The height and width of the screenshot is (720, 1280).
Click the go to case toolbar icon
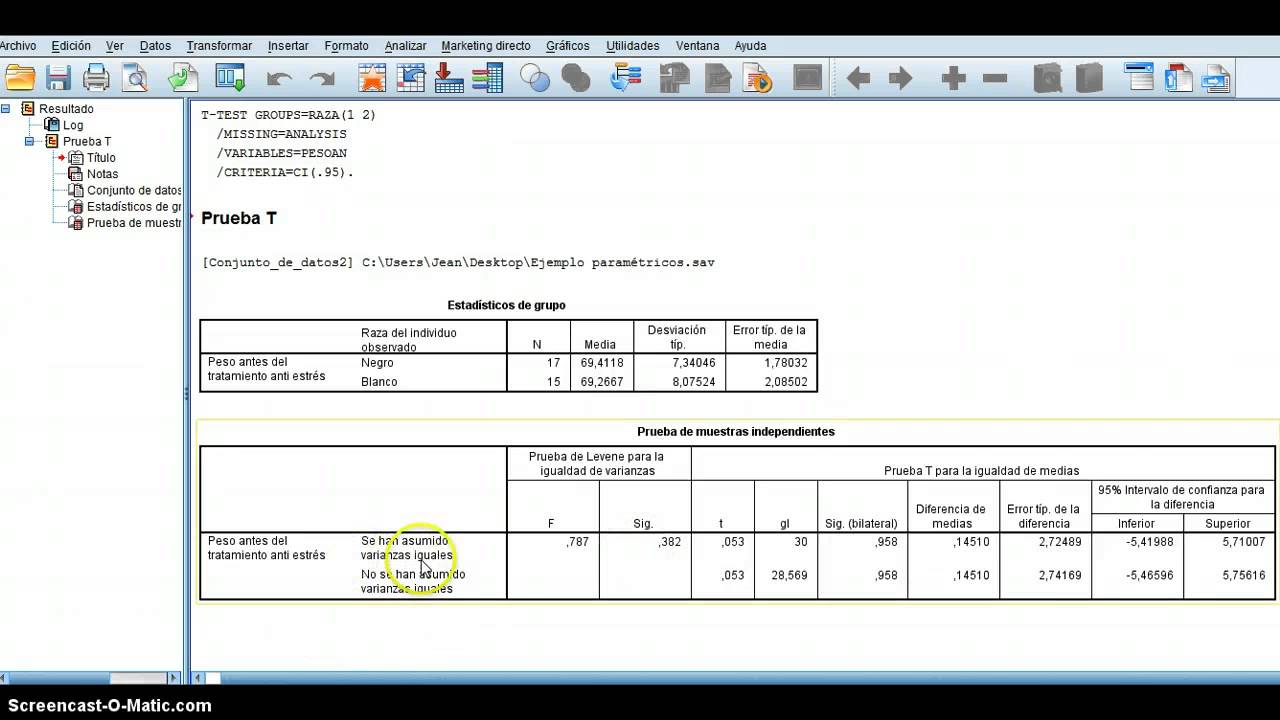click(x=411, y=77)
